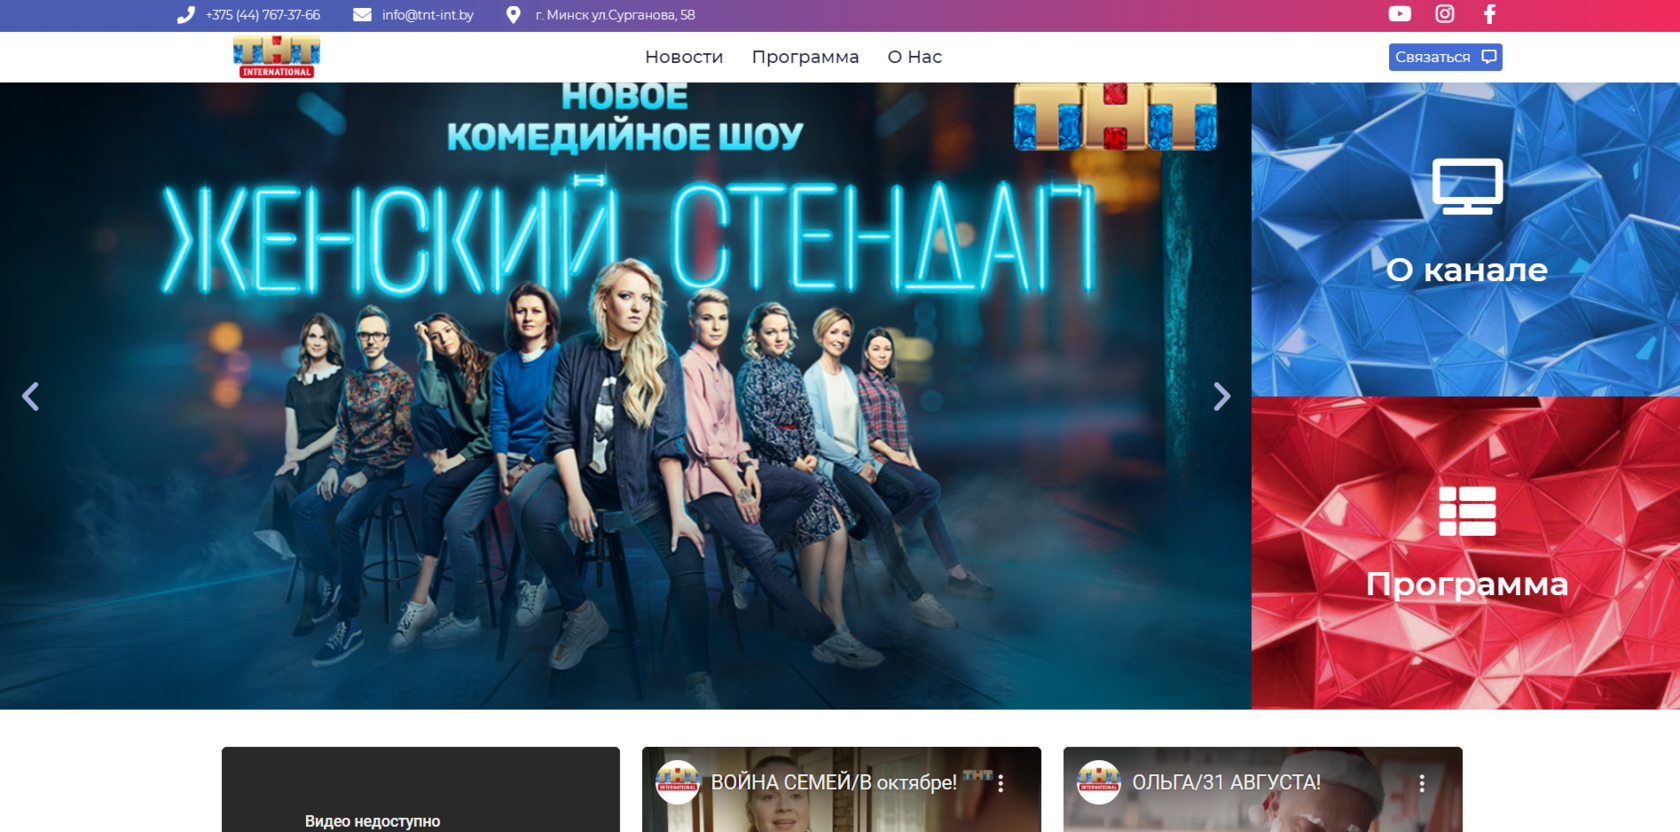Screen dimensions: 1680x832
Task: Open options menu on ОЛЬГА/31 АВГУСТА video
Action: tap(1422, 784)
